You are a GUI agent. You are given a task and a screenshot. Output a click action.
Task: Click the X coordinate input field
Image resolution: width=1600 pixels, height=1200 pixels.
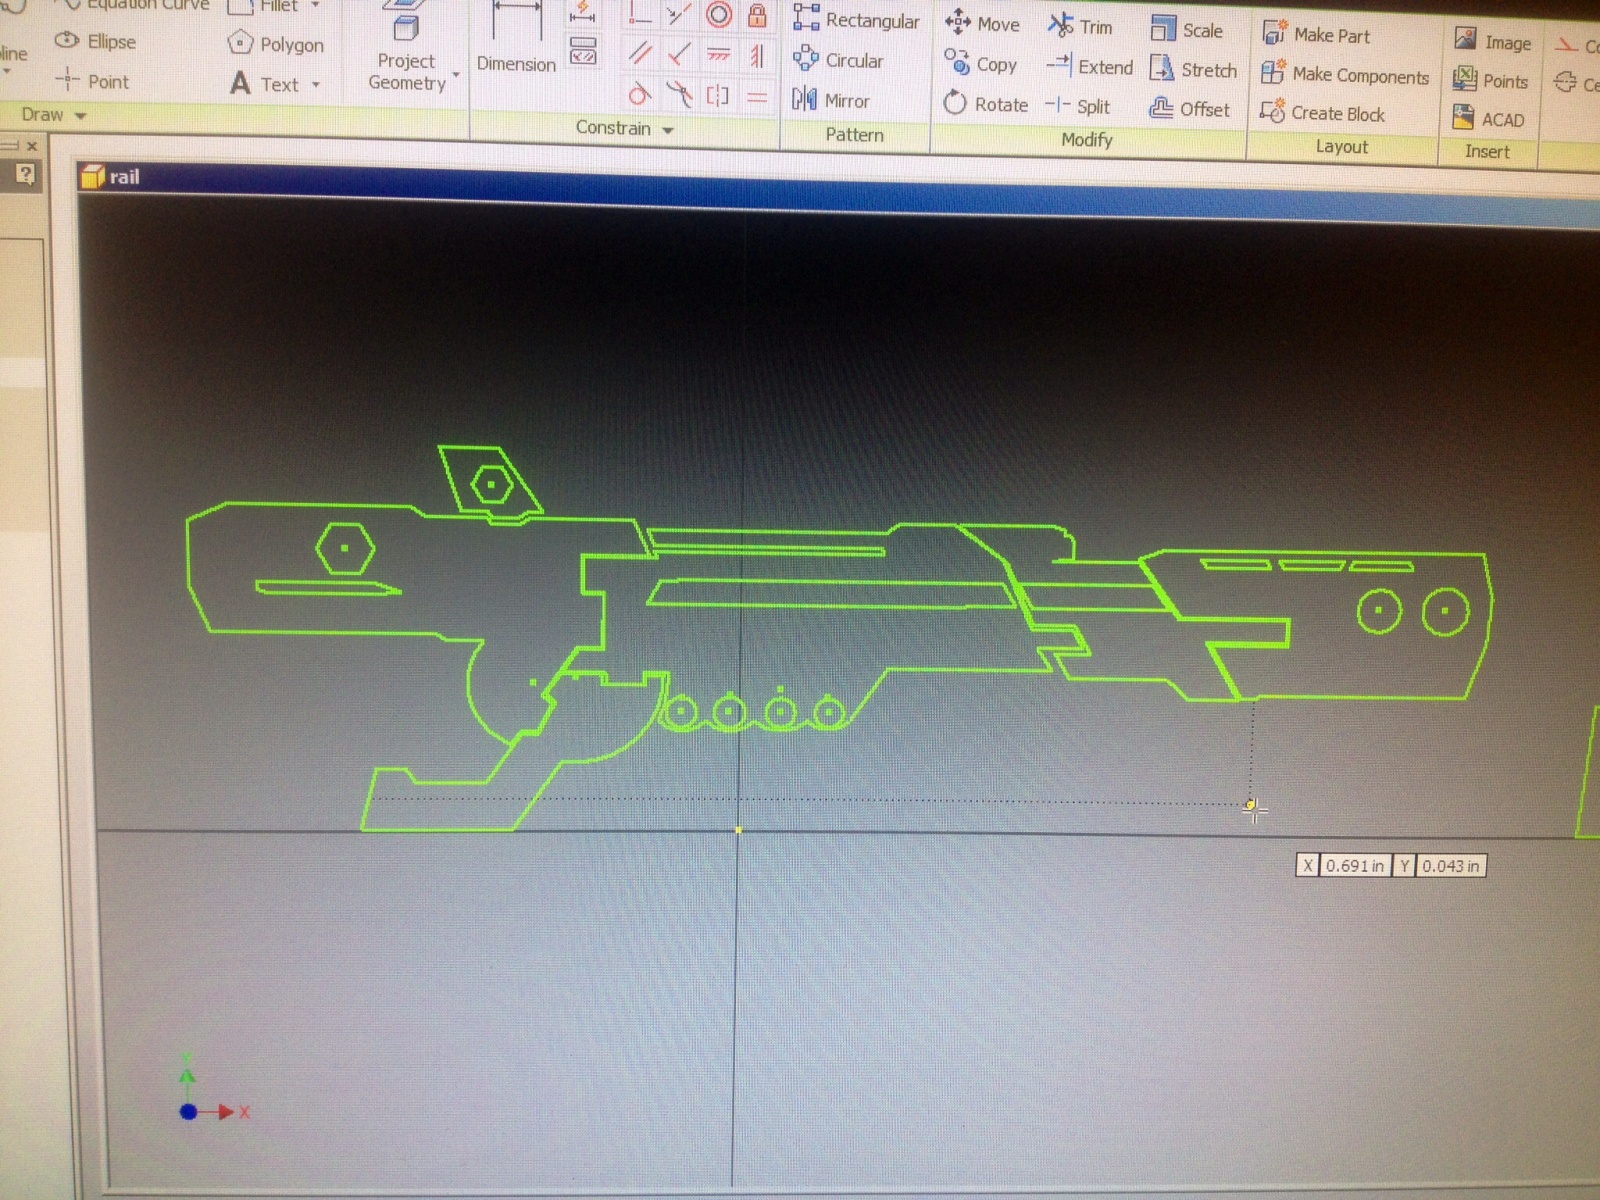1355,866
